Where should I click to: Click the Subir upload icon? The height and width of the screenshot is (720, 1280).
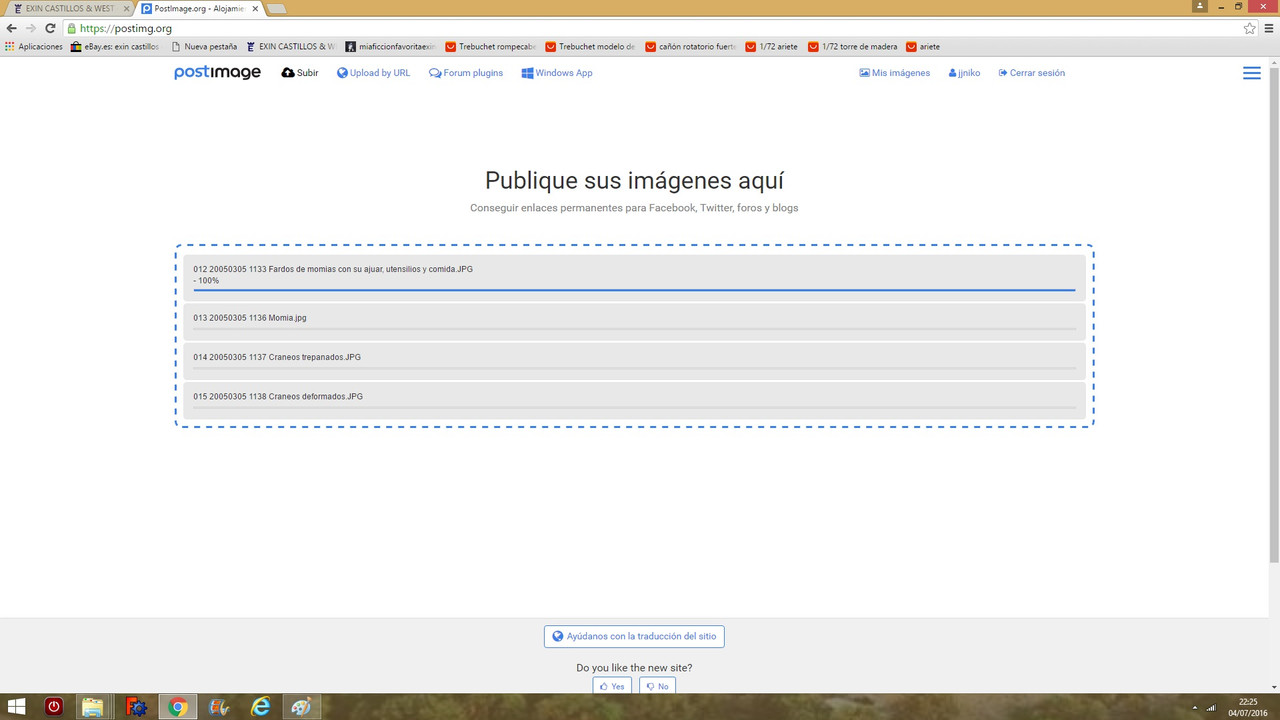(x=287, y=72)
